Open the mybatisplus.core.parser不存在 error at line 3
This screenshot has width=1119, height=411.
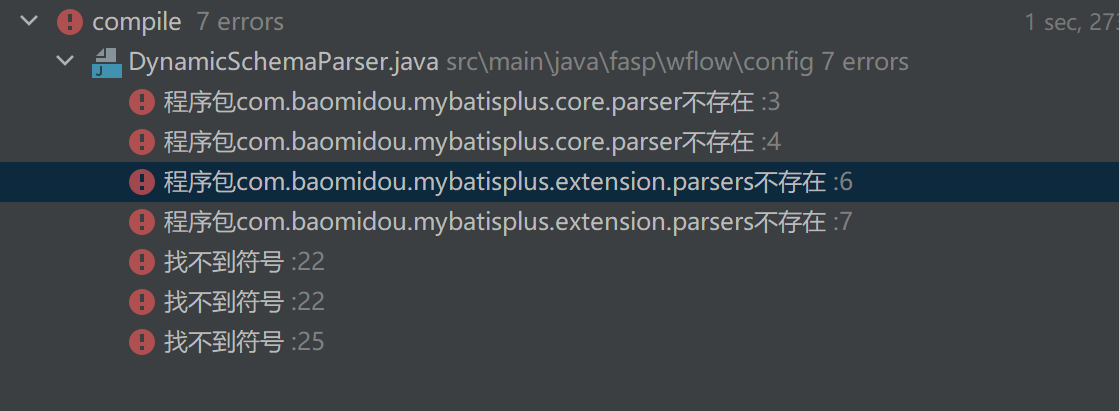pyautogui.click(x=470, y=101)
